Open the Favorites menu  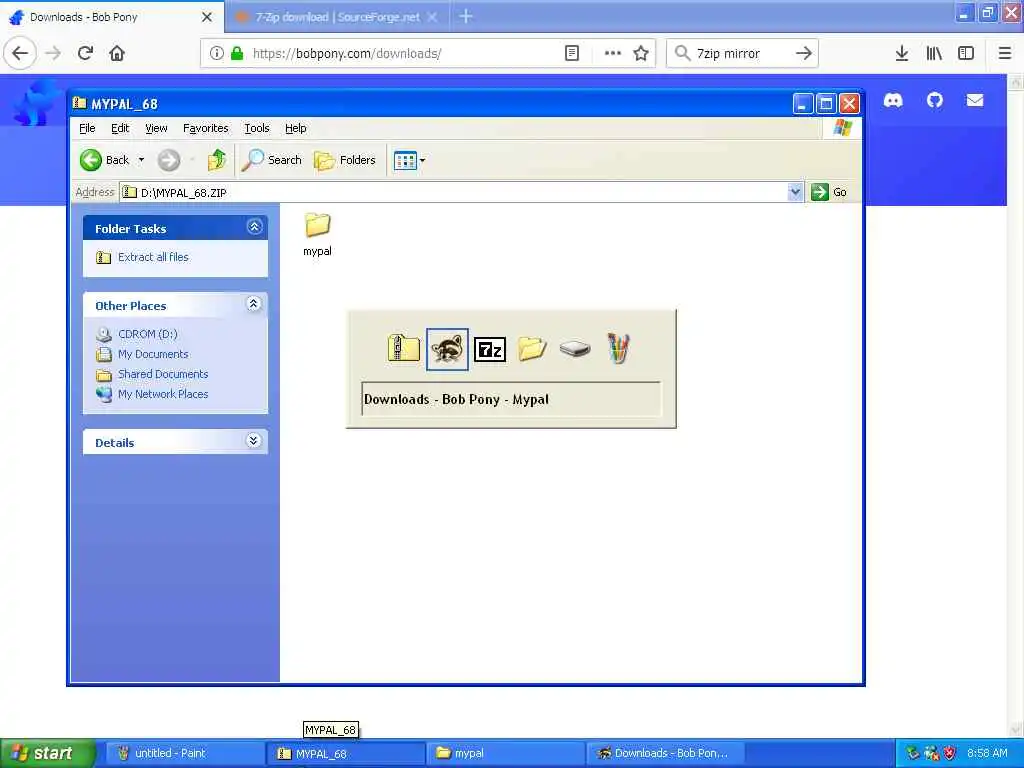point(206,128)
